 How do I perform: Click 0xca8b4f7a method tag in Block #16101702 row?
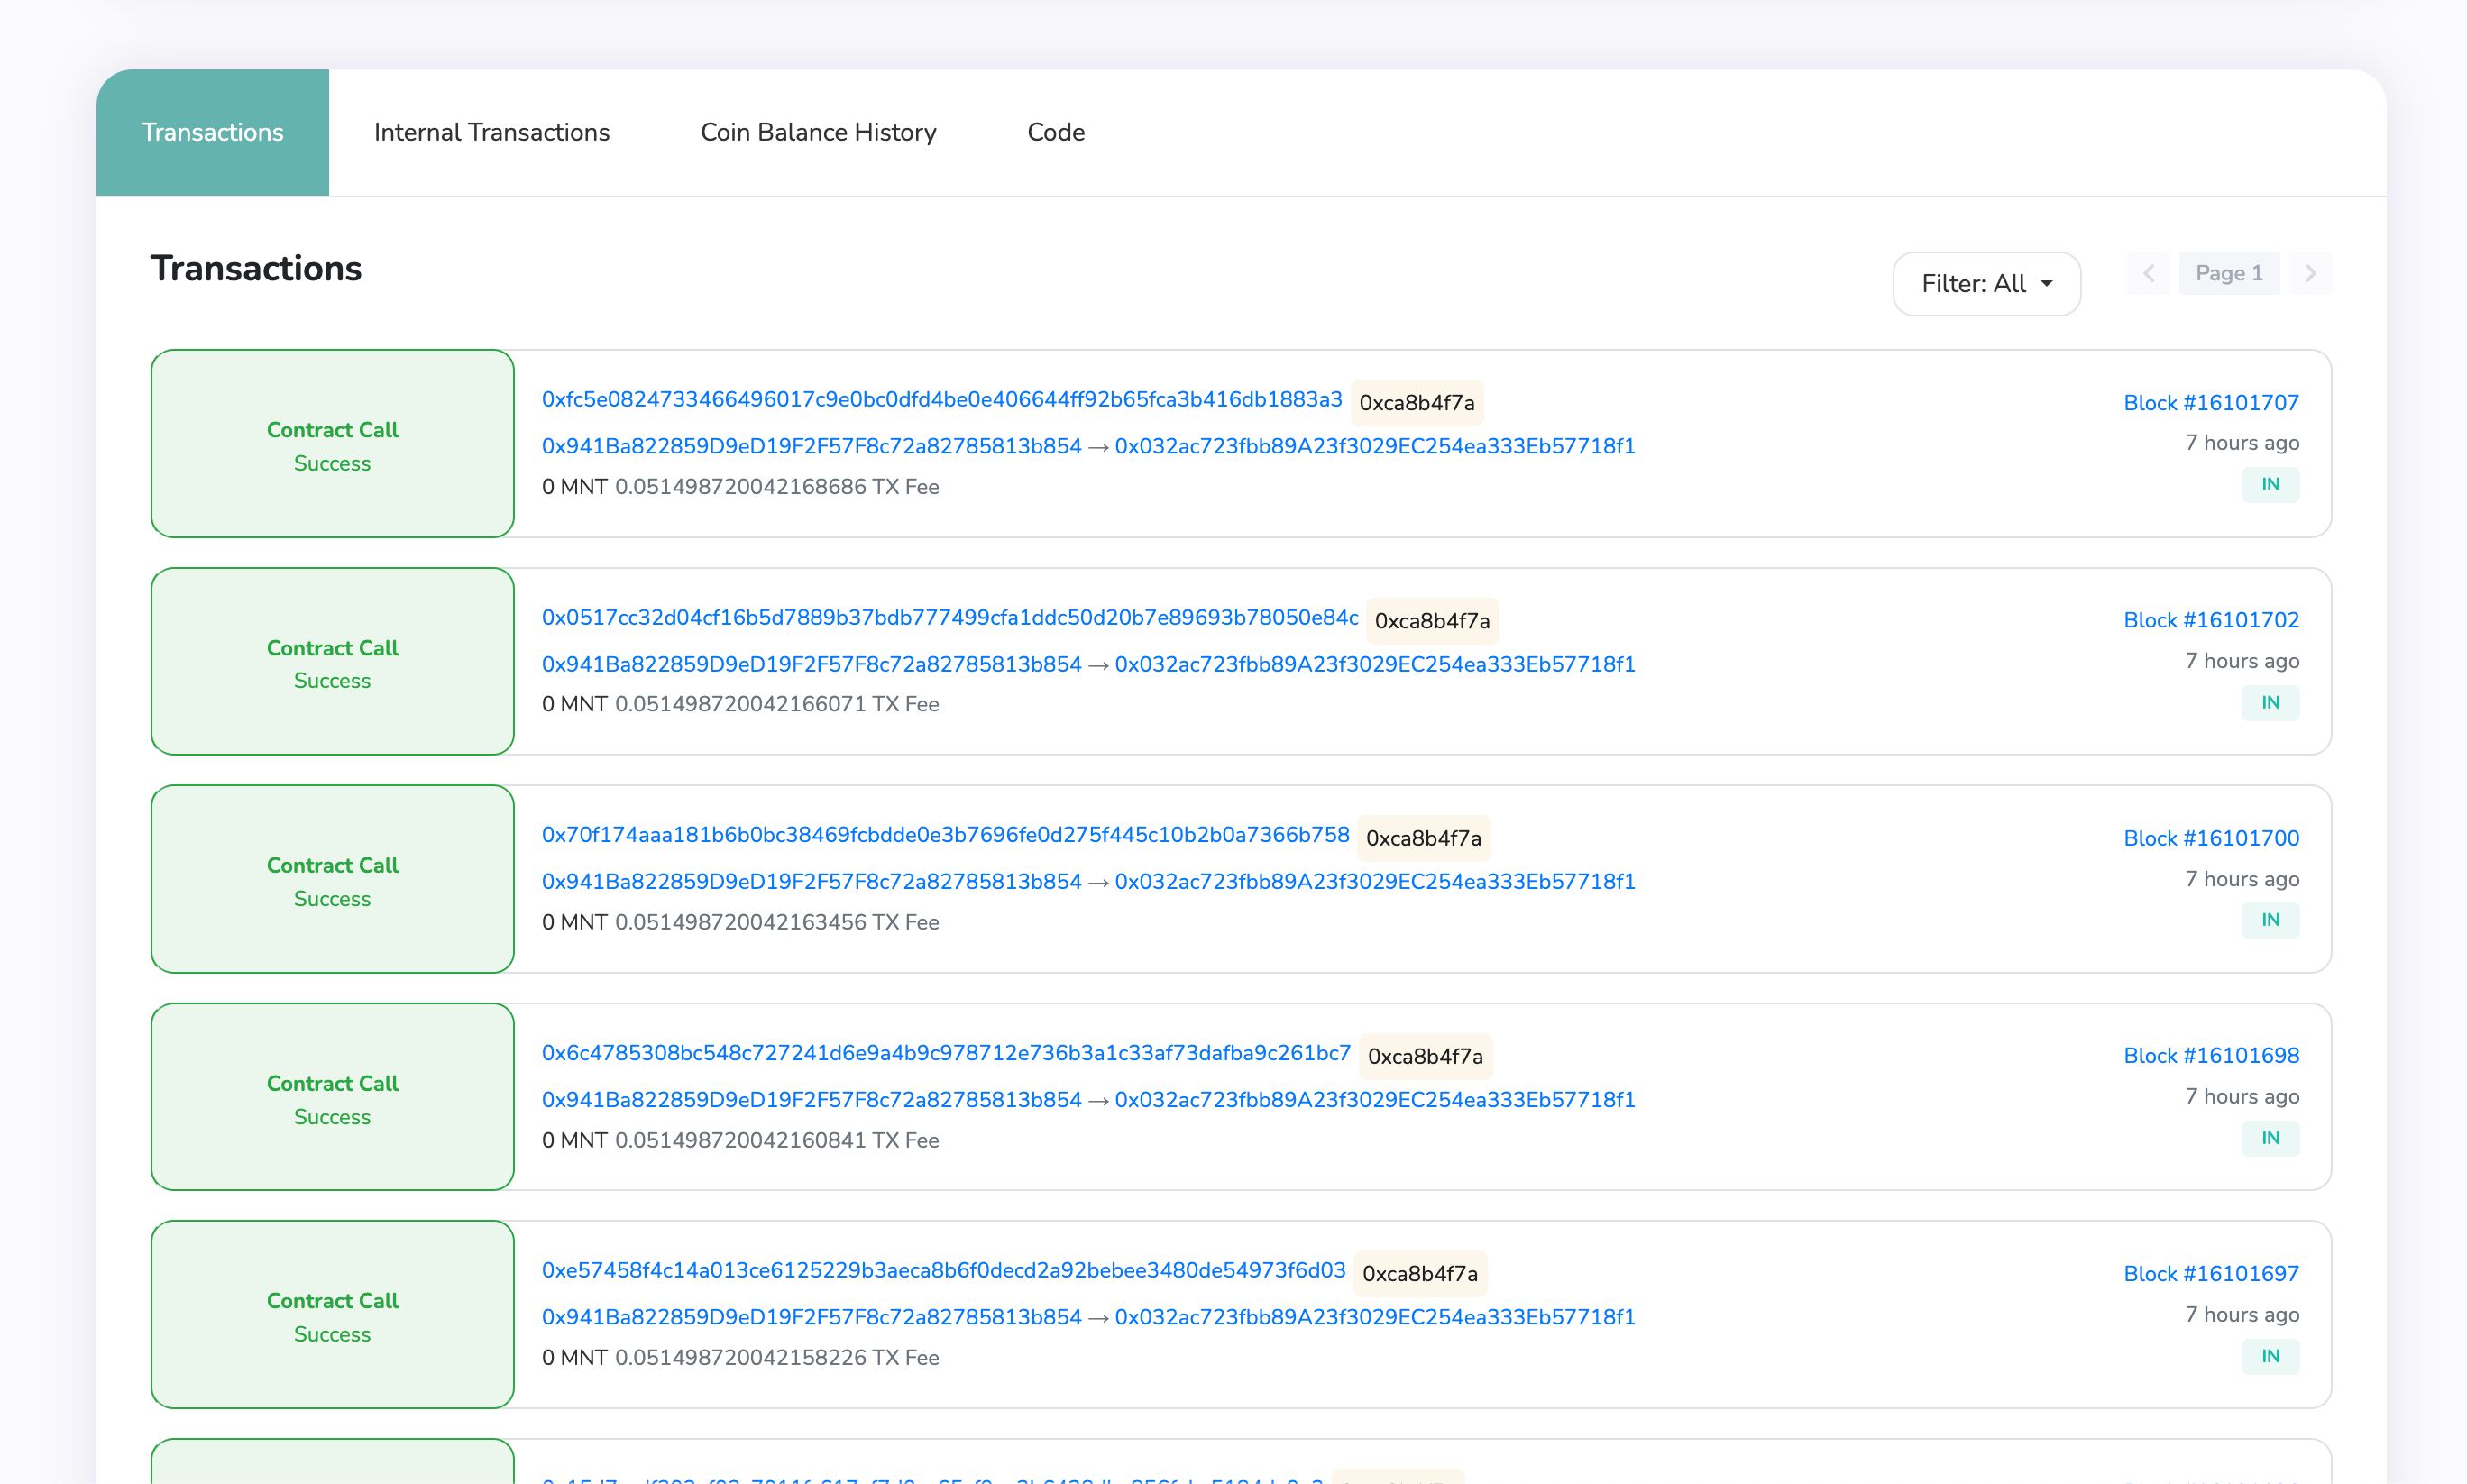coord(1432,621)
